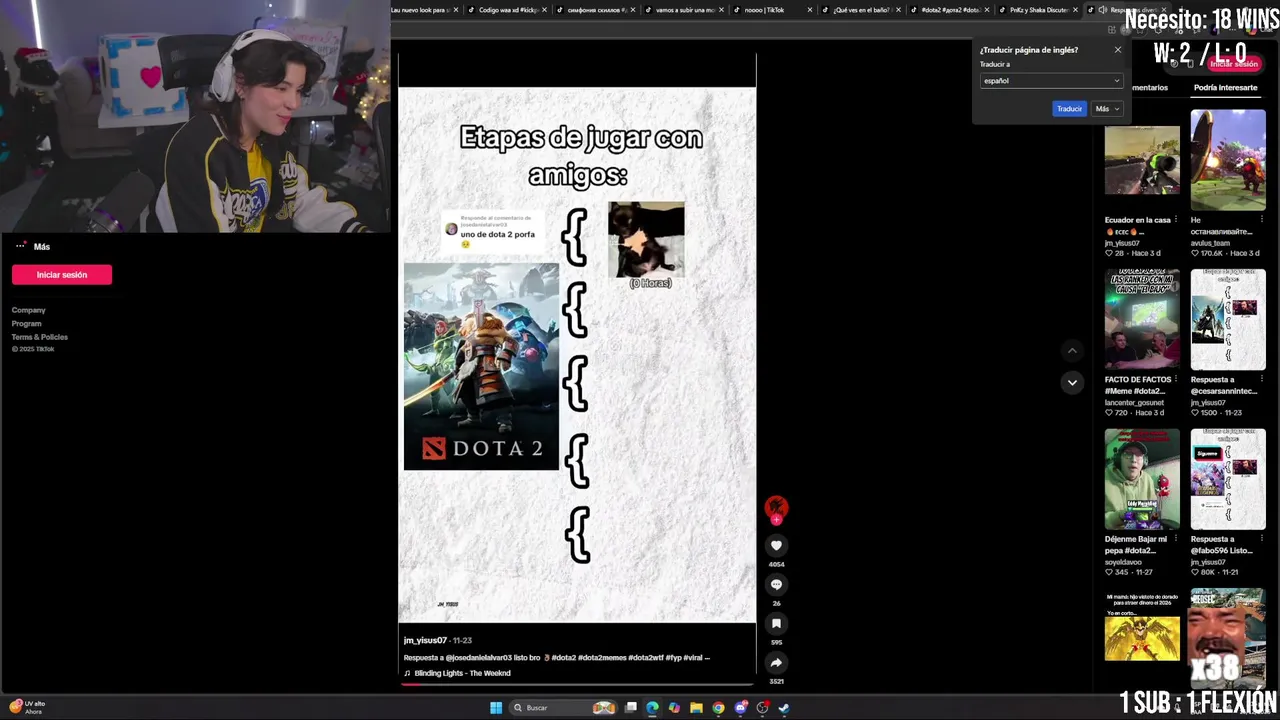Open 'FACTO DE FACTOS' recommended video
This screenshot has height=720, width=1280.
point(1142,319)
